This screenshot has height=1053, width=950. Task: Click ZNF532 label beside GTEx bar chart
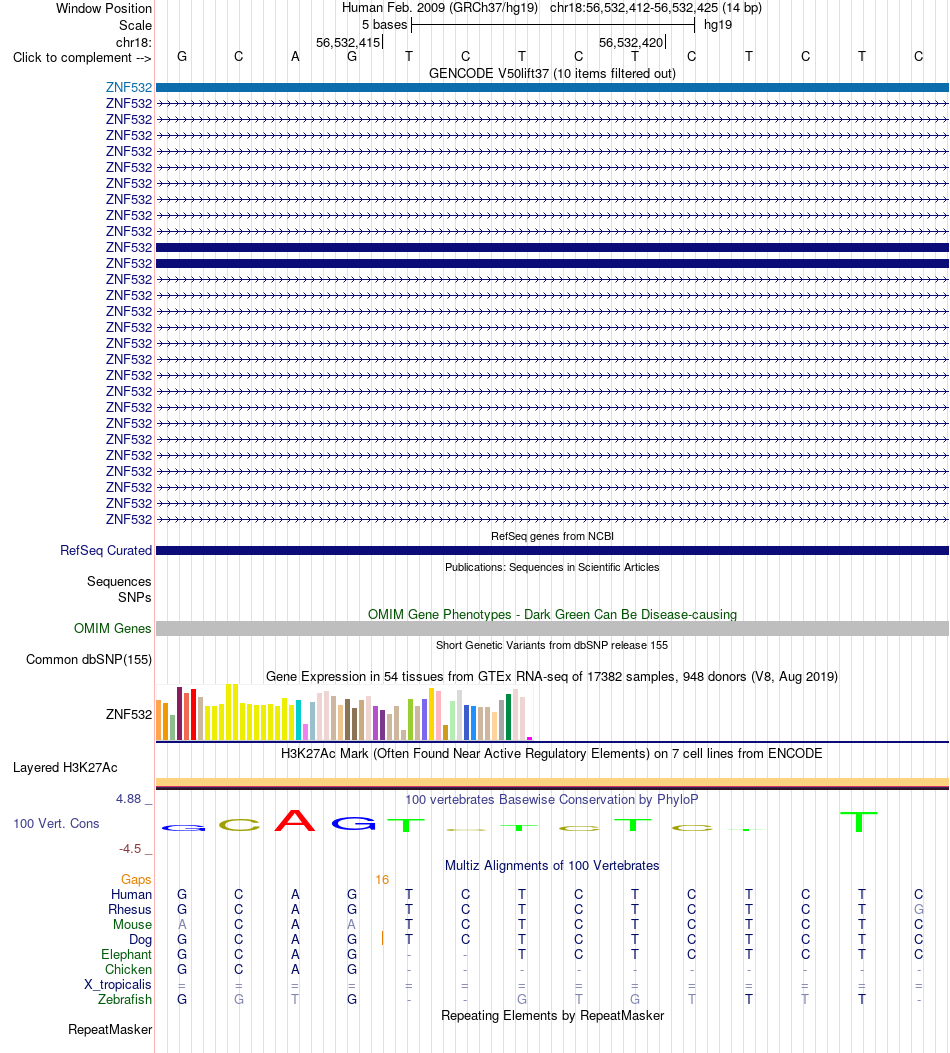pyautogui.click(x=129, y=715)
